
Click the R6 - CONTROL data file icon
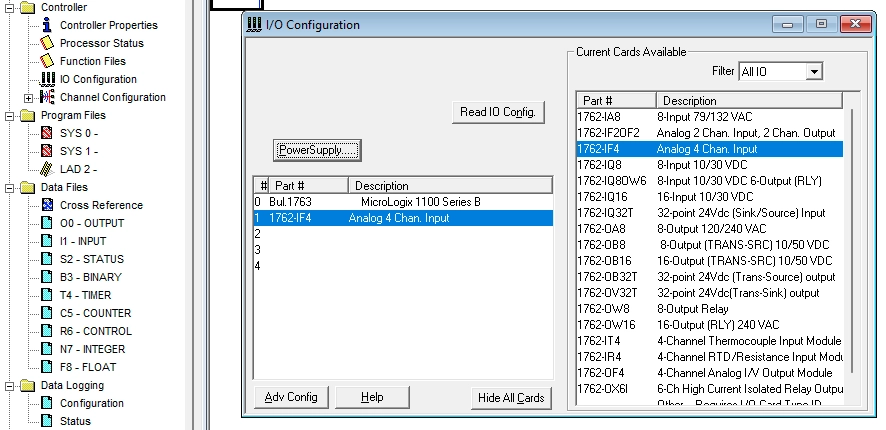coord(47,332)
